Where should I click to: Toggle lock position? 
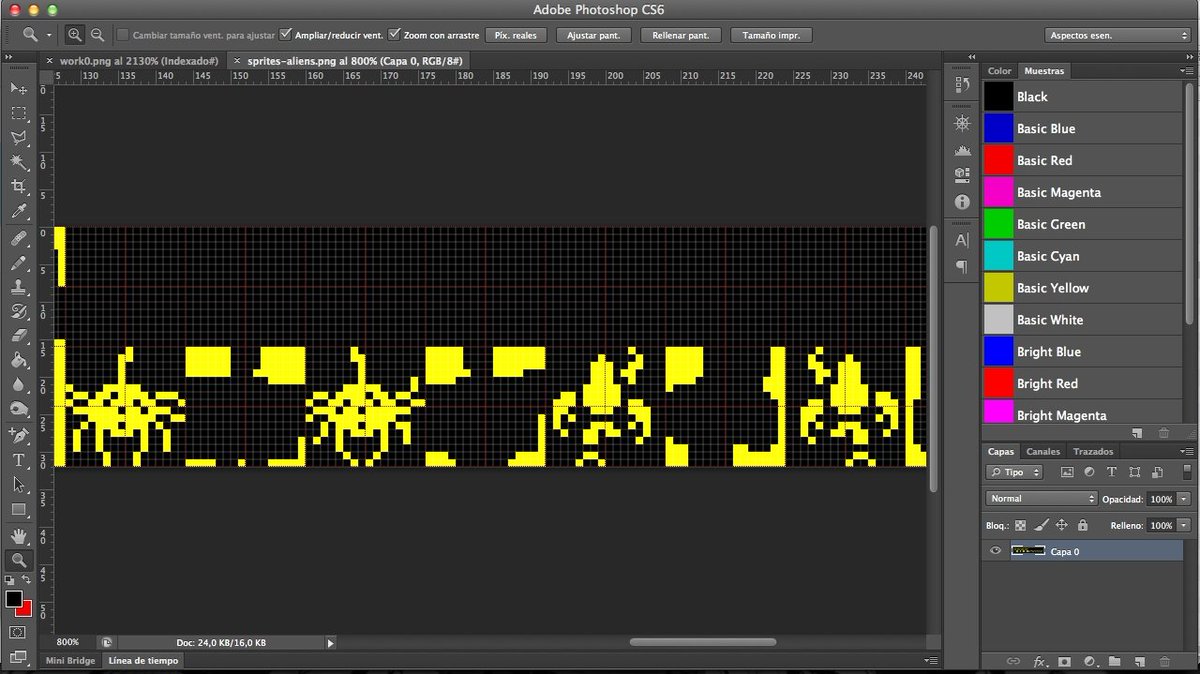[x=1062, y=525]
